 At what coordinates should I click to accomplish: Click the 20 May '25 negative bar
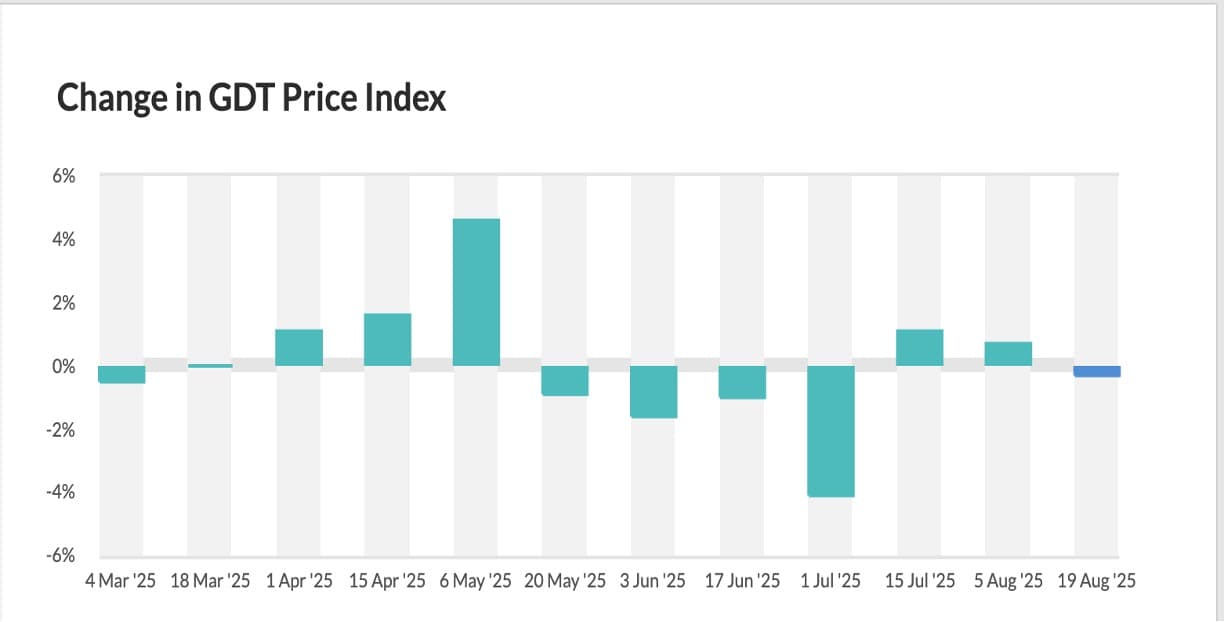click(565, 381)
